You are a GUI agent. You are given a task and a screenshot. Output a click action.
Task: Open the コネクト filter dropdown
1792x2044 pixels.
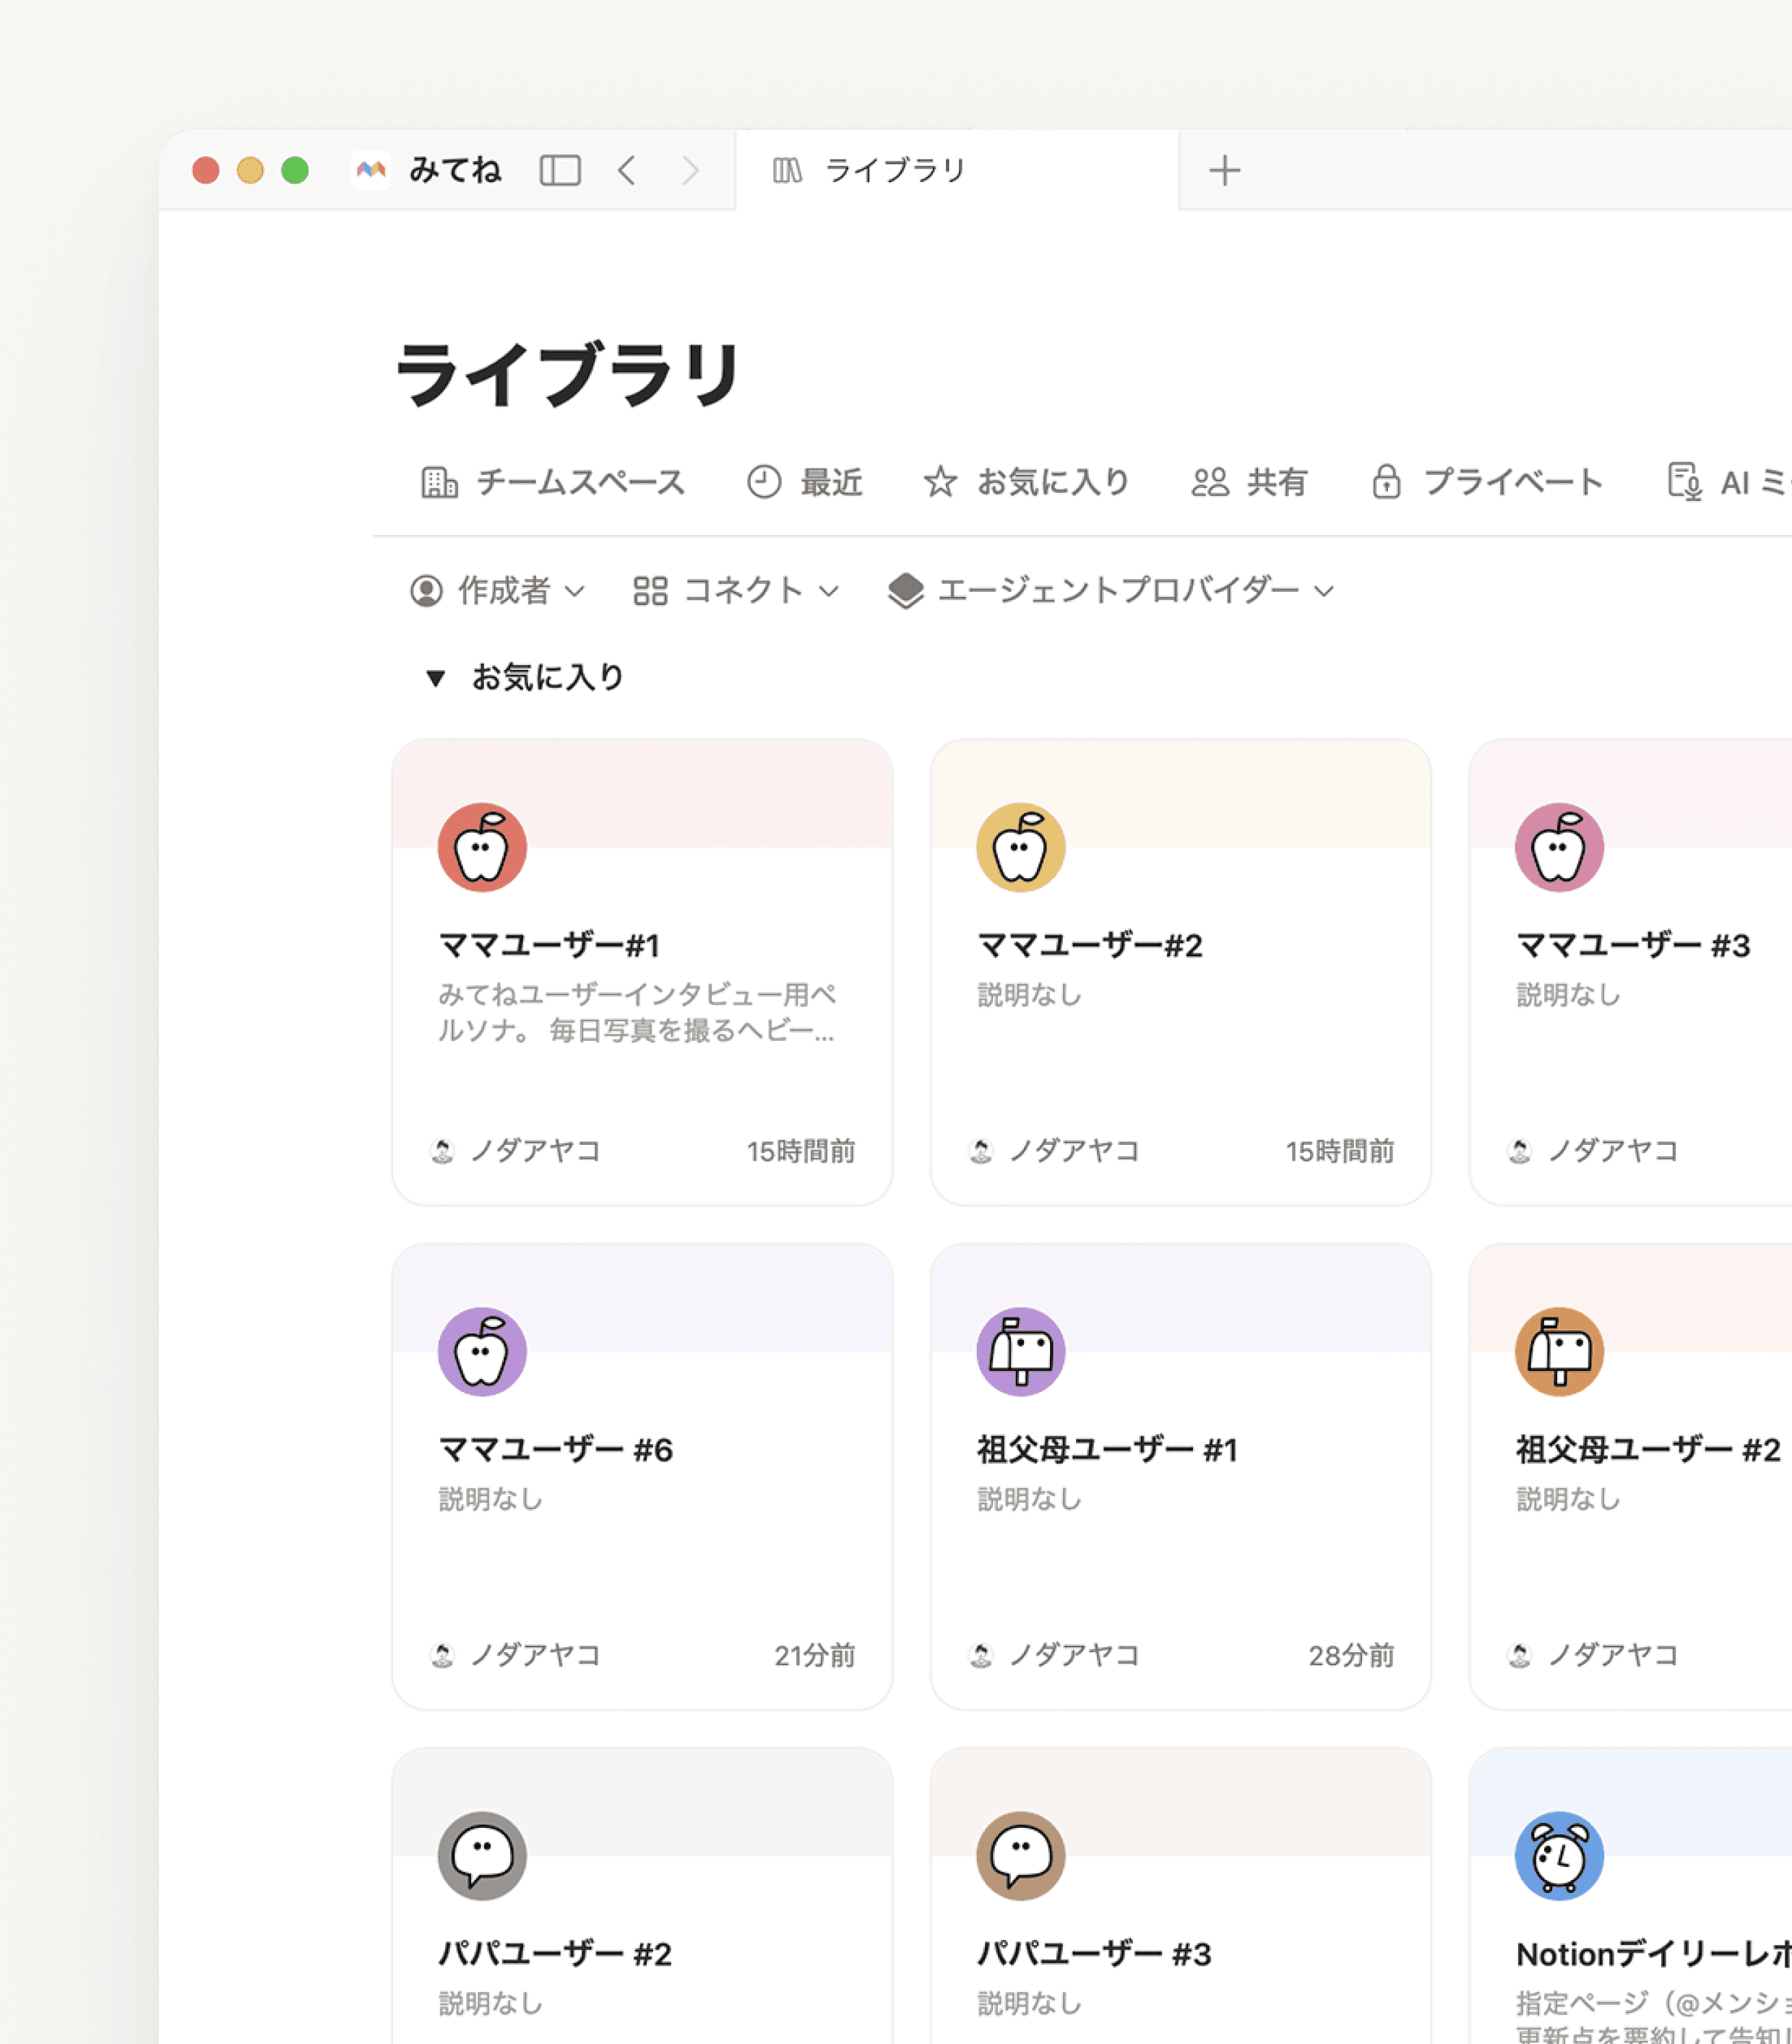click(736, 591)
